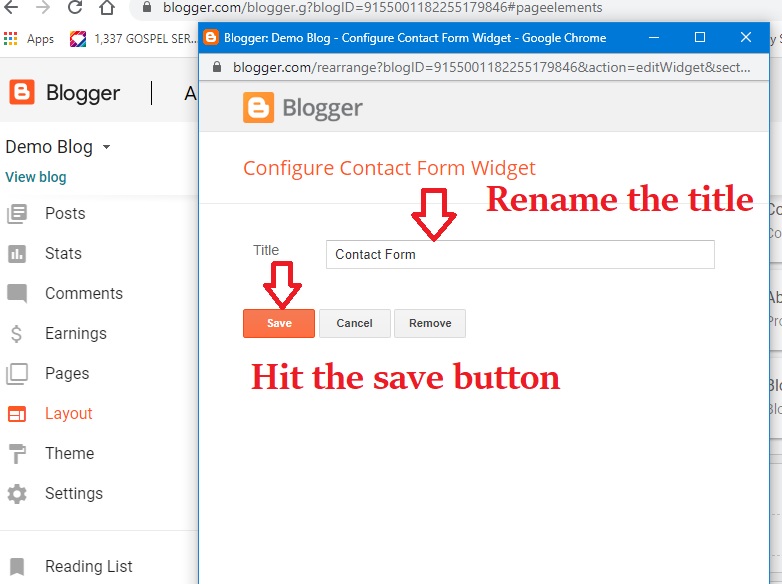Screen dimensions: 782x584
Task: Cancel the widget configuration
Action: click(355, 323)
